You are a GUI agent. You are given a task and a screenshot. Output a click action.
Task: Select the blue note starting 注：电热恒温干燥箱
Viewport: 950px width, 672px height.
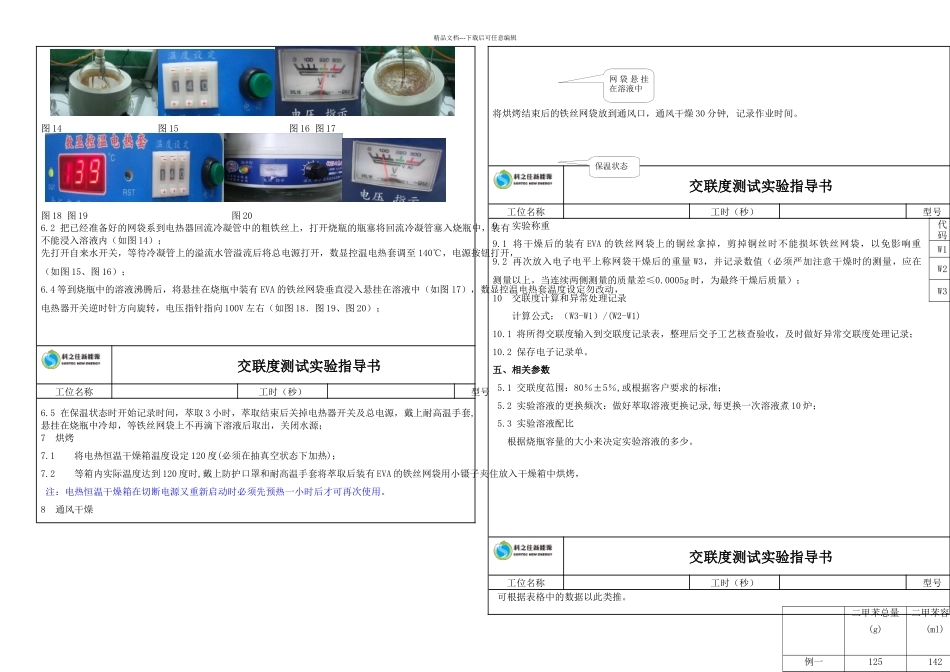click(x=216, y=491)
